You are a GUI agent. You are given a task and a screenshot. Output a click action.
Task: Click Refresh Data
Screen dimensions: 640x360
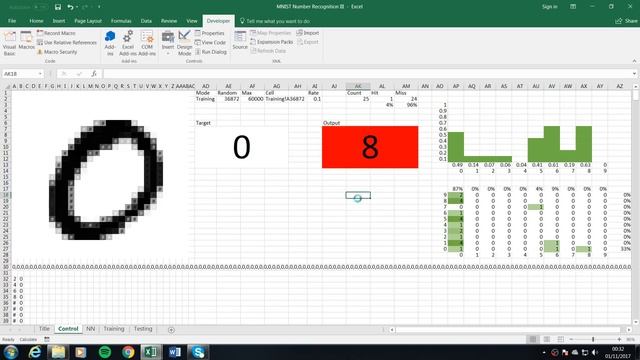(x=268, y=51)
